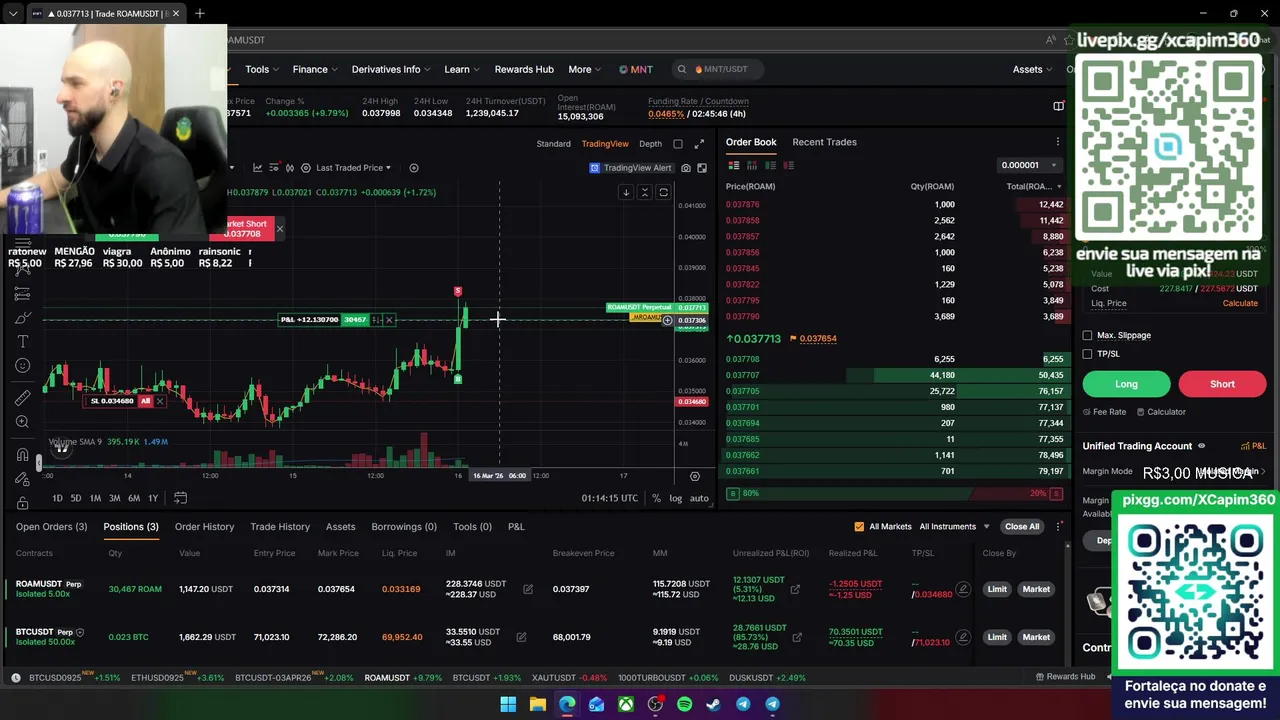Toggle percent scale on chart

click(656, 498)
